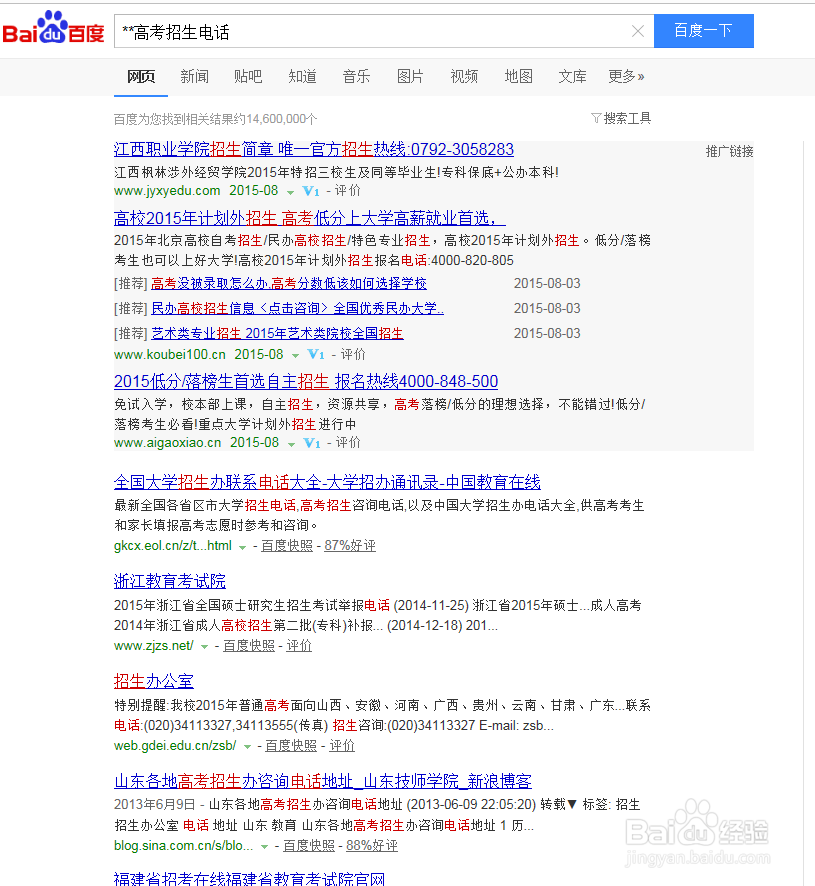Click the 百度一下 search button
The height and width of the screenshot is (886, 815).
click(704, 31)
